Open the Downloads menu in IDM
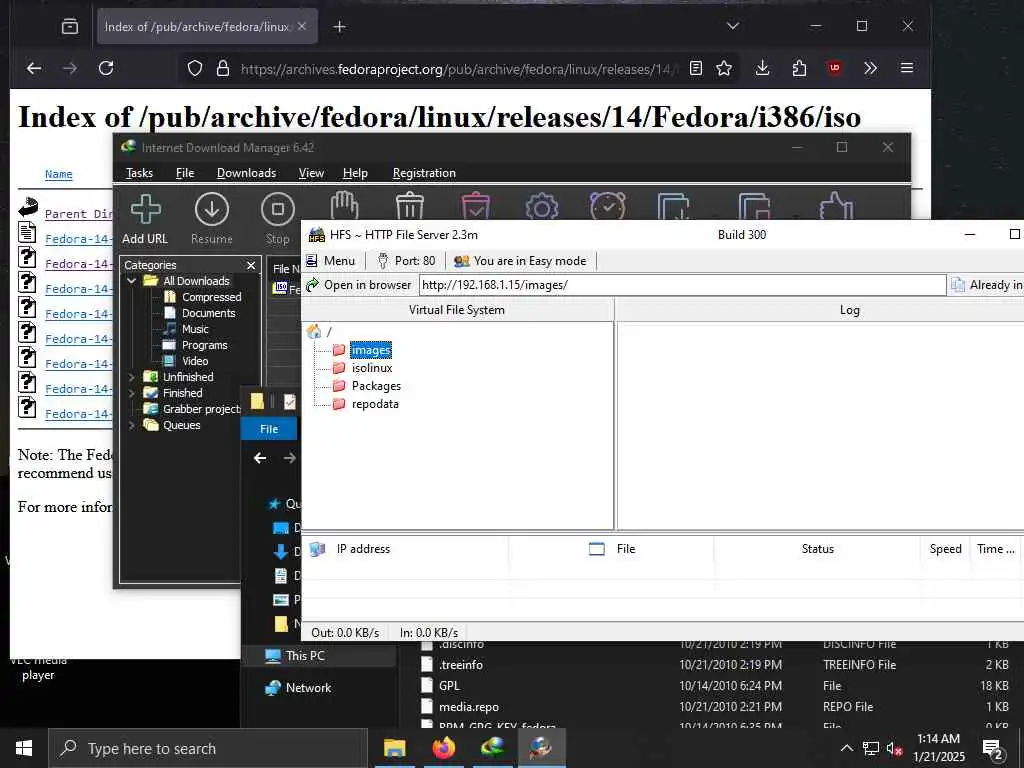 pos(246,173)
